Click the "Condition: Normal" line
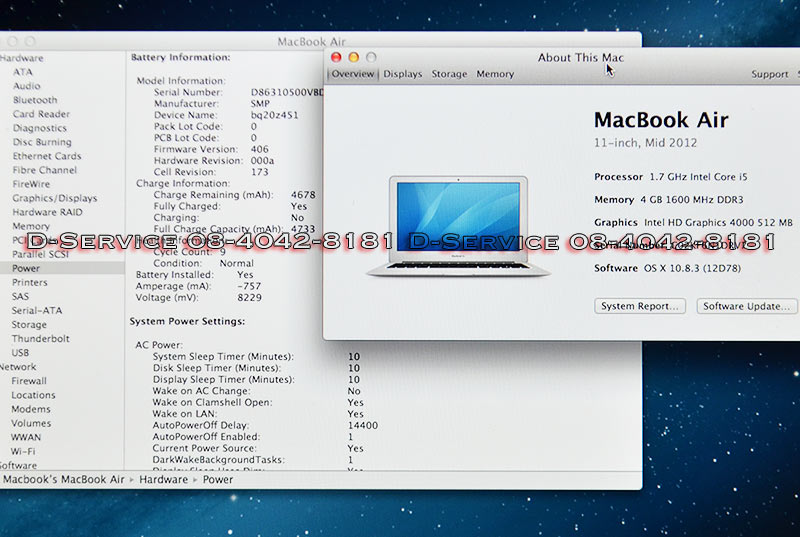The width and height of the screenshot is (800, 537). (203, 263)
